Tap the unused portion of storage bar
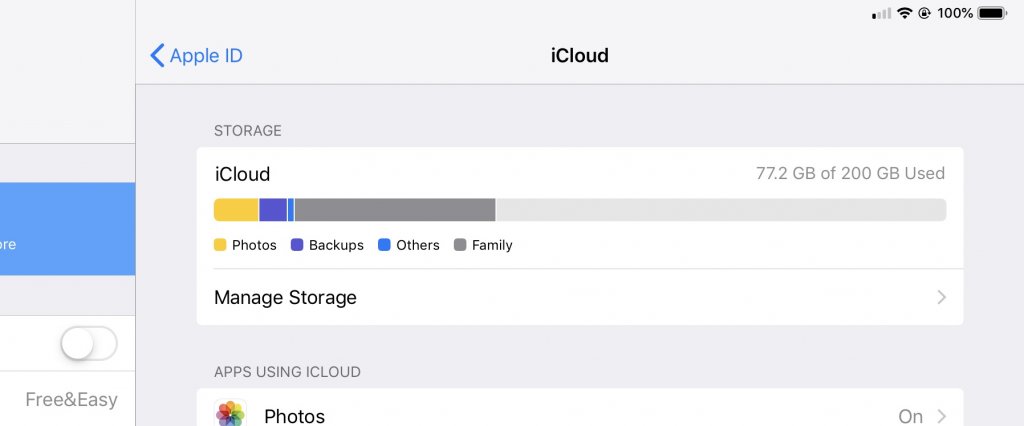 pos(721,210)
